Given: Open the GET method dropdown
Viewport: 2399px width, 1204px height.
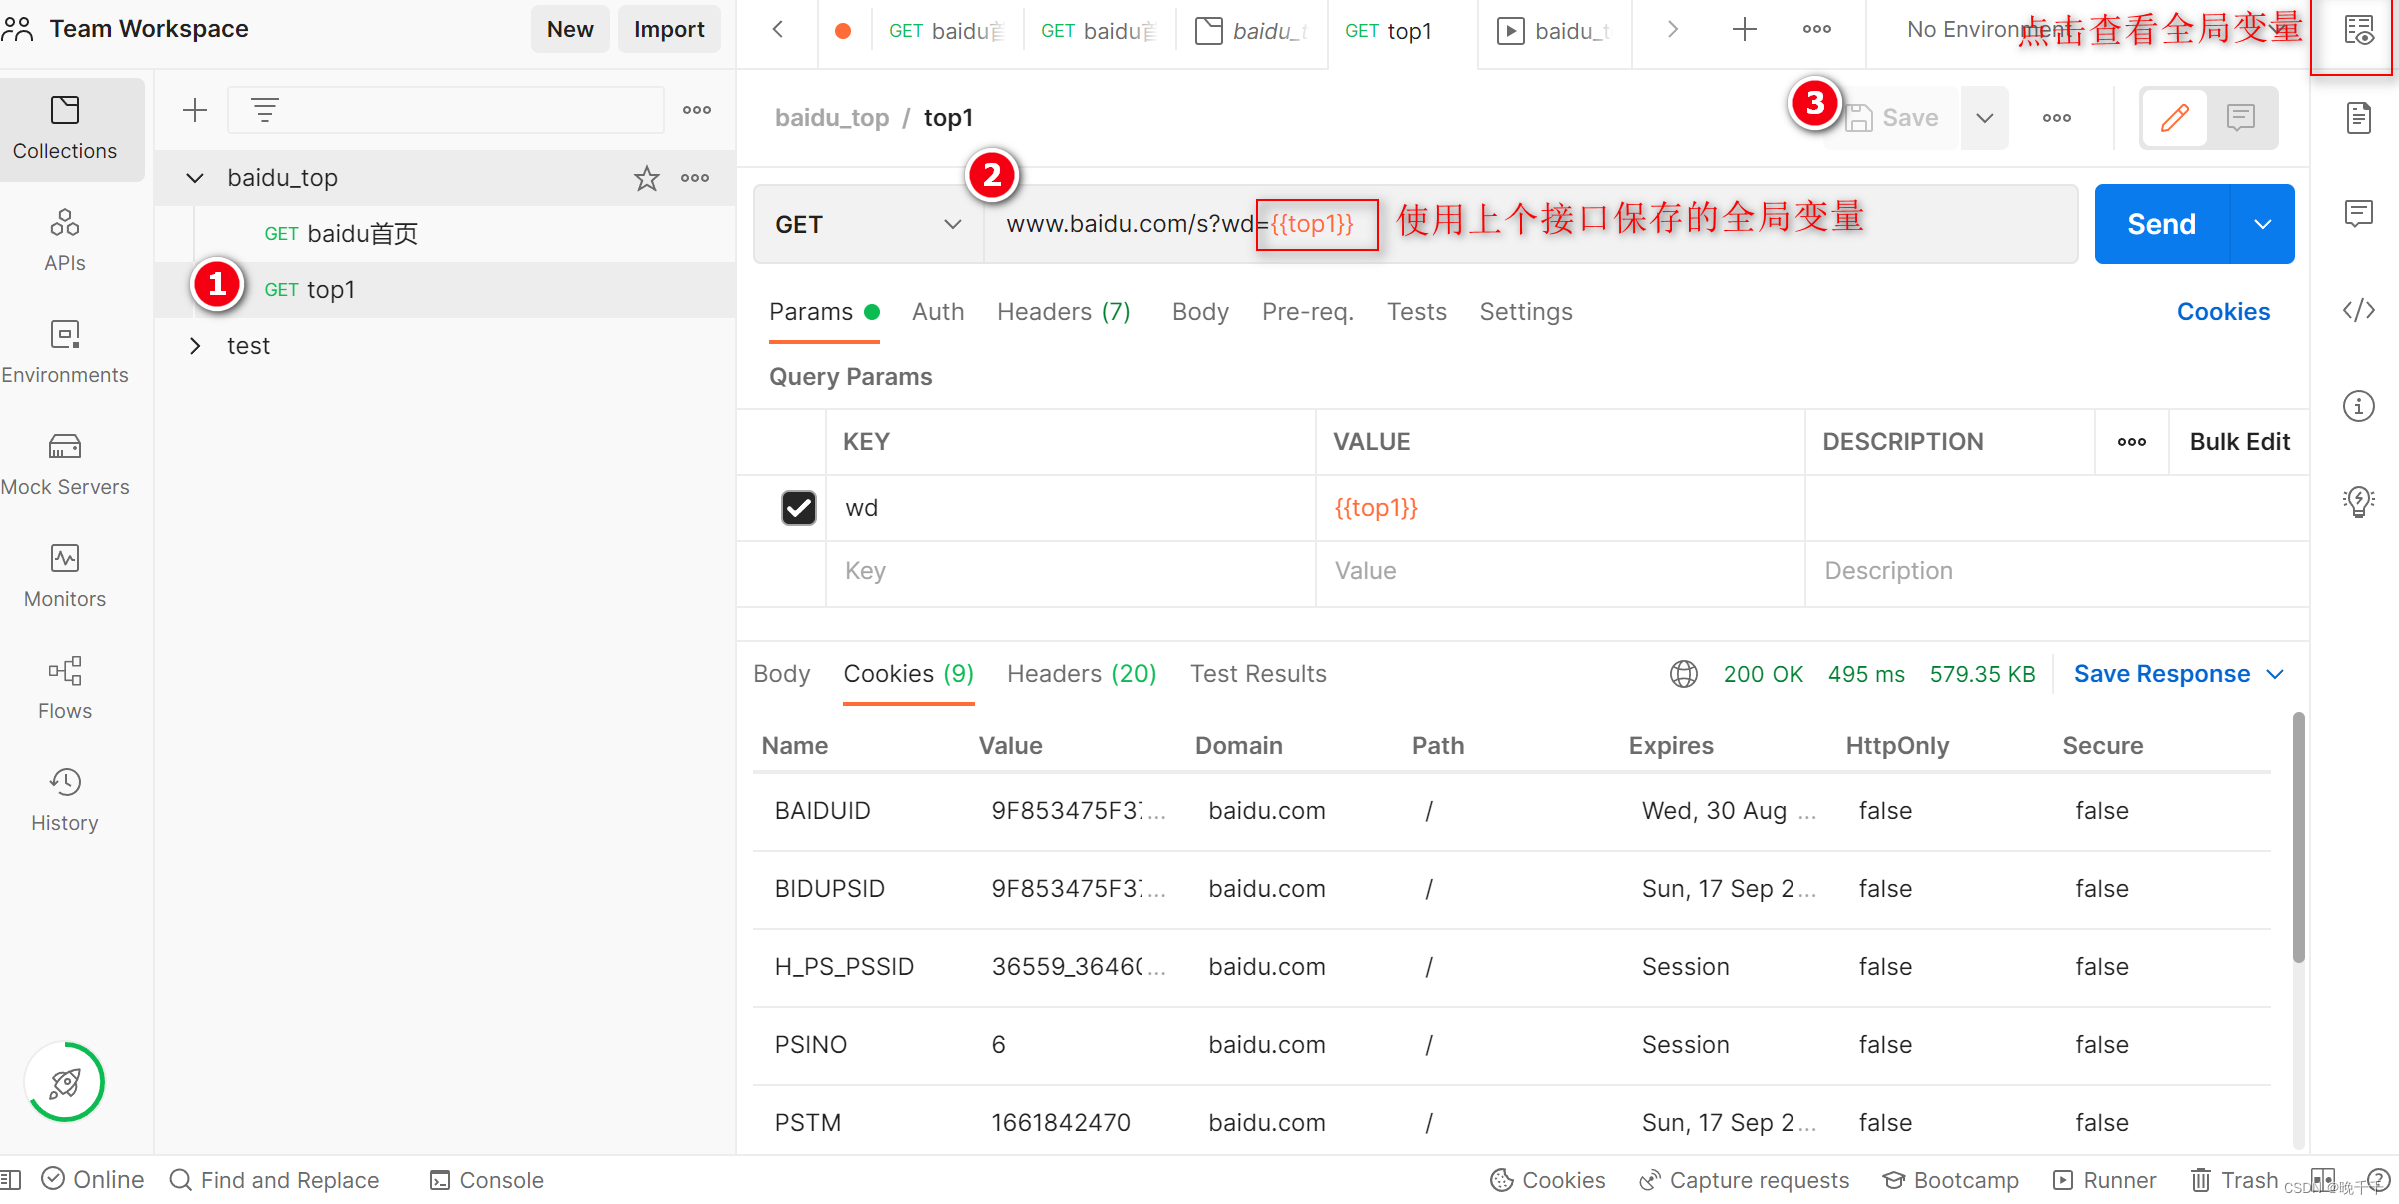Looking at the screenshot, I should [868, 224].
